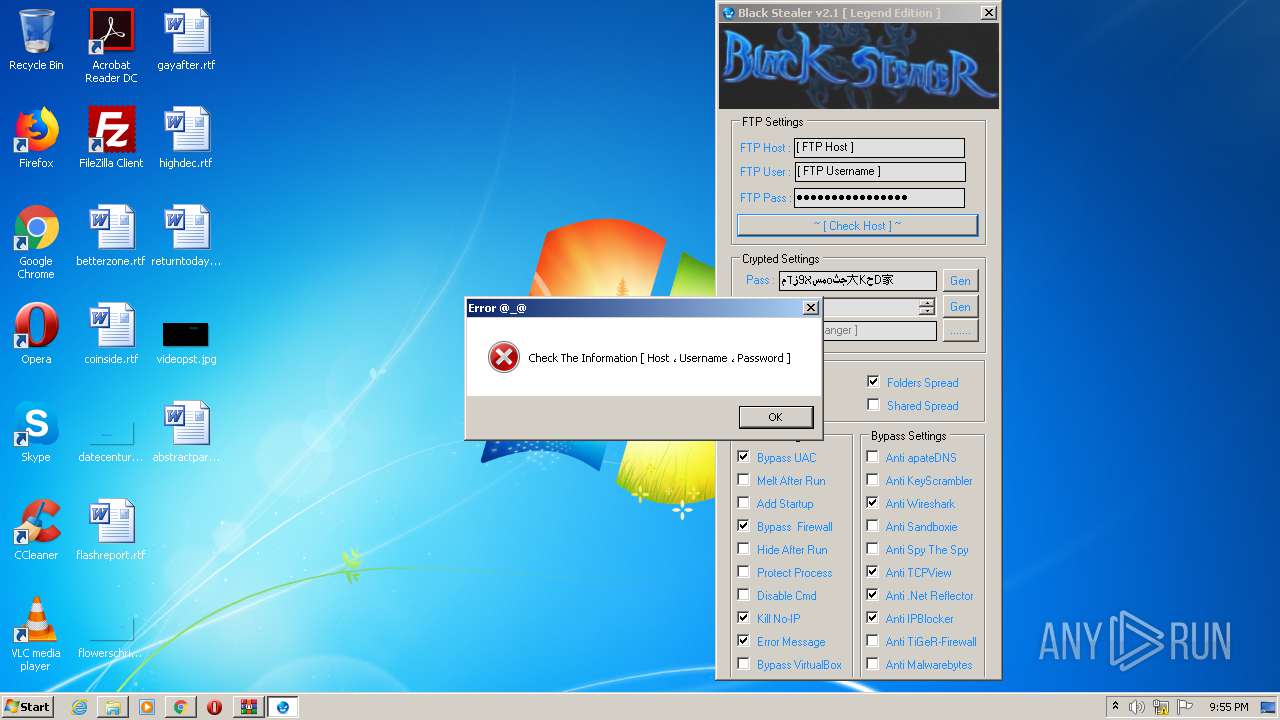Toggle Error Message checkbox
This screenshot has width=1280, height=720.
tap(743, 641)
